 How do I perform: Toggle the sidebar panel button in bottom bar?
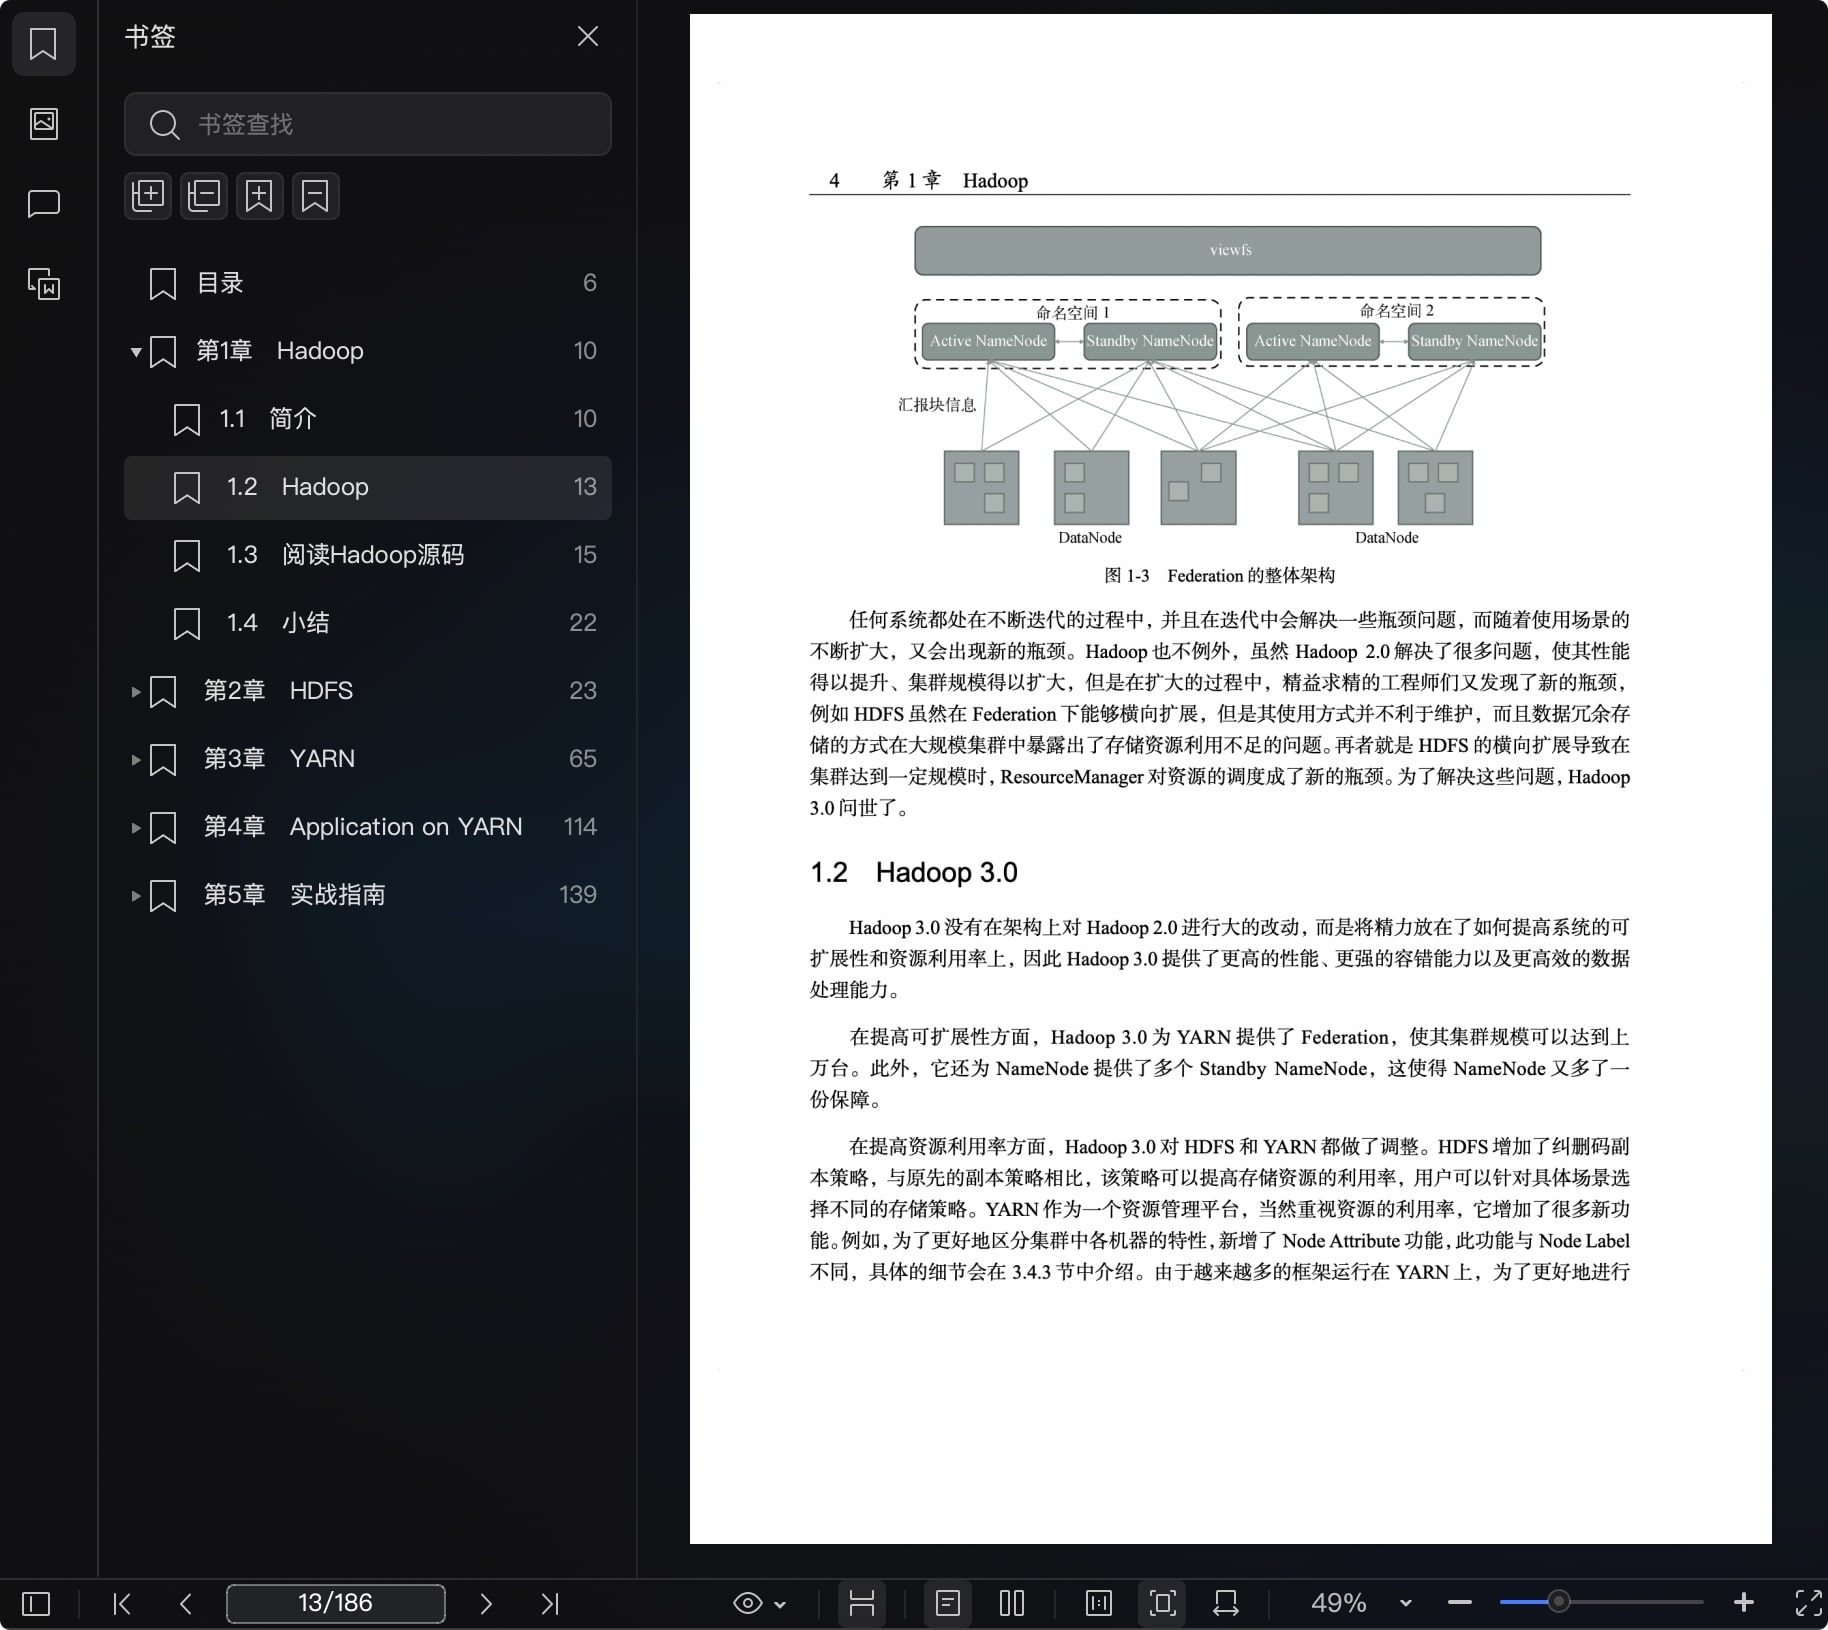click(x=36, y=1604)
